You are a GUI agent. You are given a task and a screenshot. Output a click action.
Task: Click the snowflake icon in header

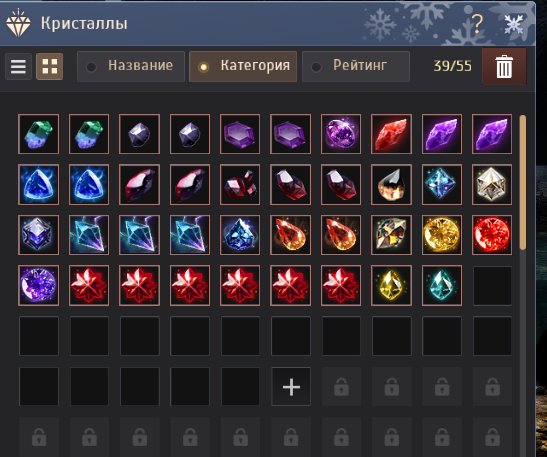(x=514, y=24)
